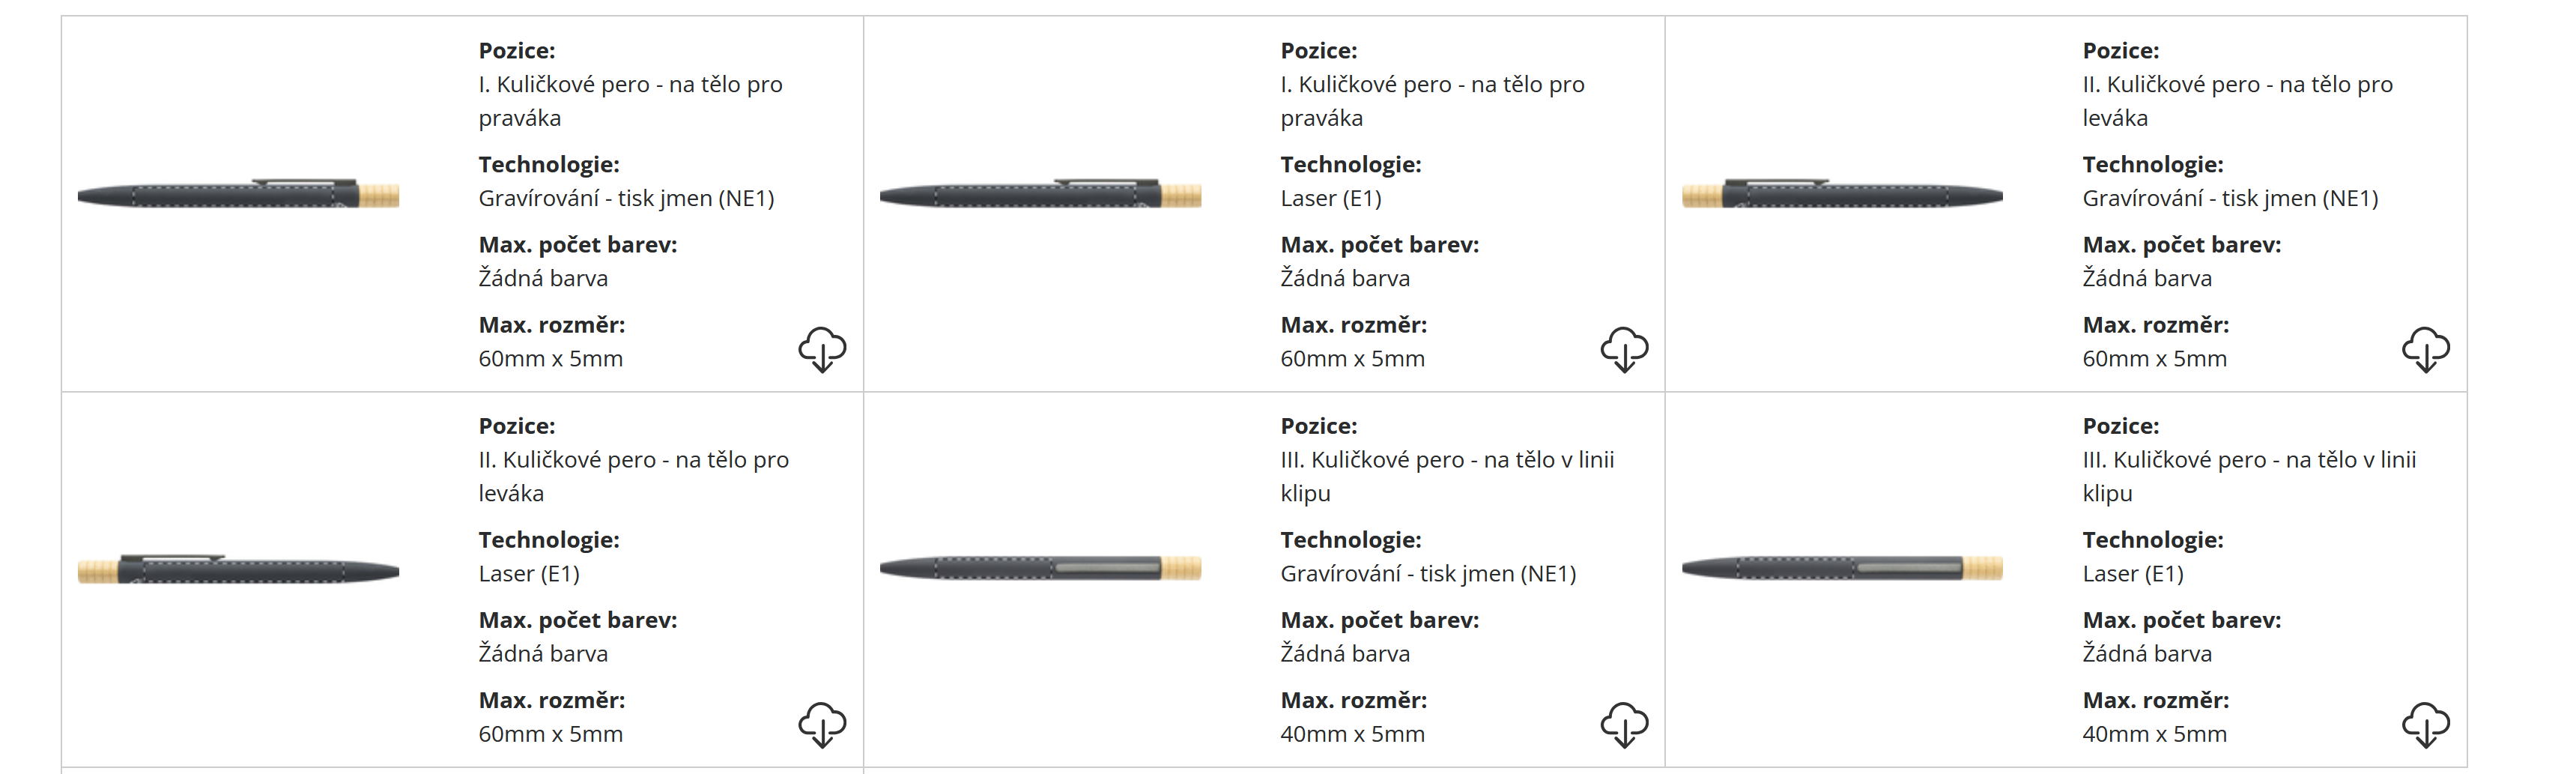This screenshot has width=2576, height=774.
Task: Open pen image for right-hander Laser (E1)
Action: pos(1040,194)
